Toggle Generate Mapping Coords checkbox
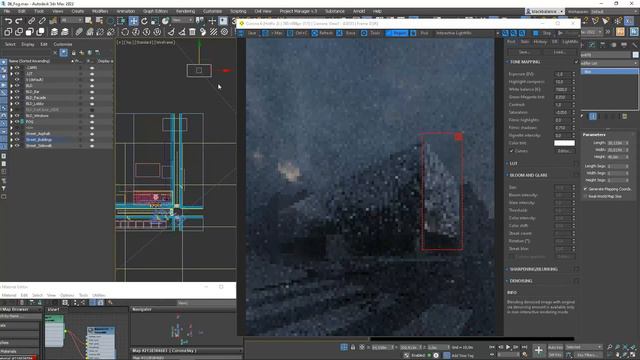 (x=586, y=189)
